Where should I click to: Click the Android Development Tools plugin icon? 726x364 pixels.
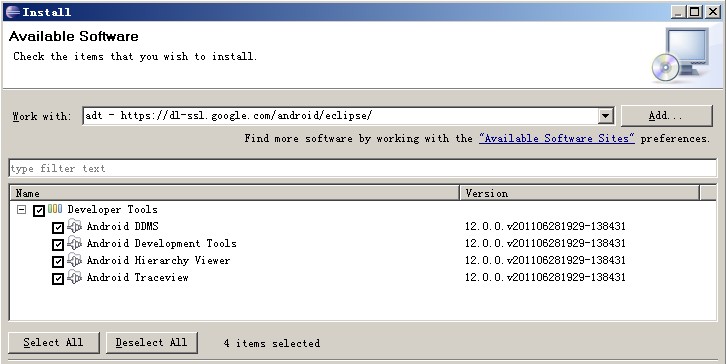(x=75, y=243)
